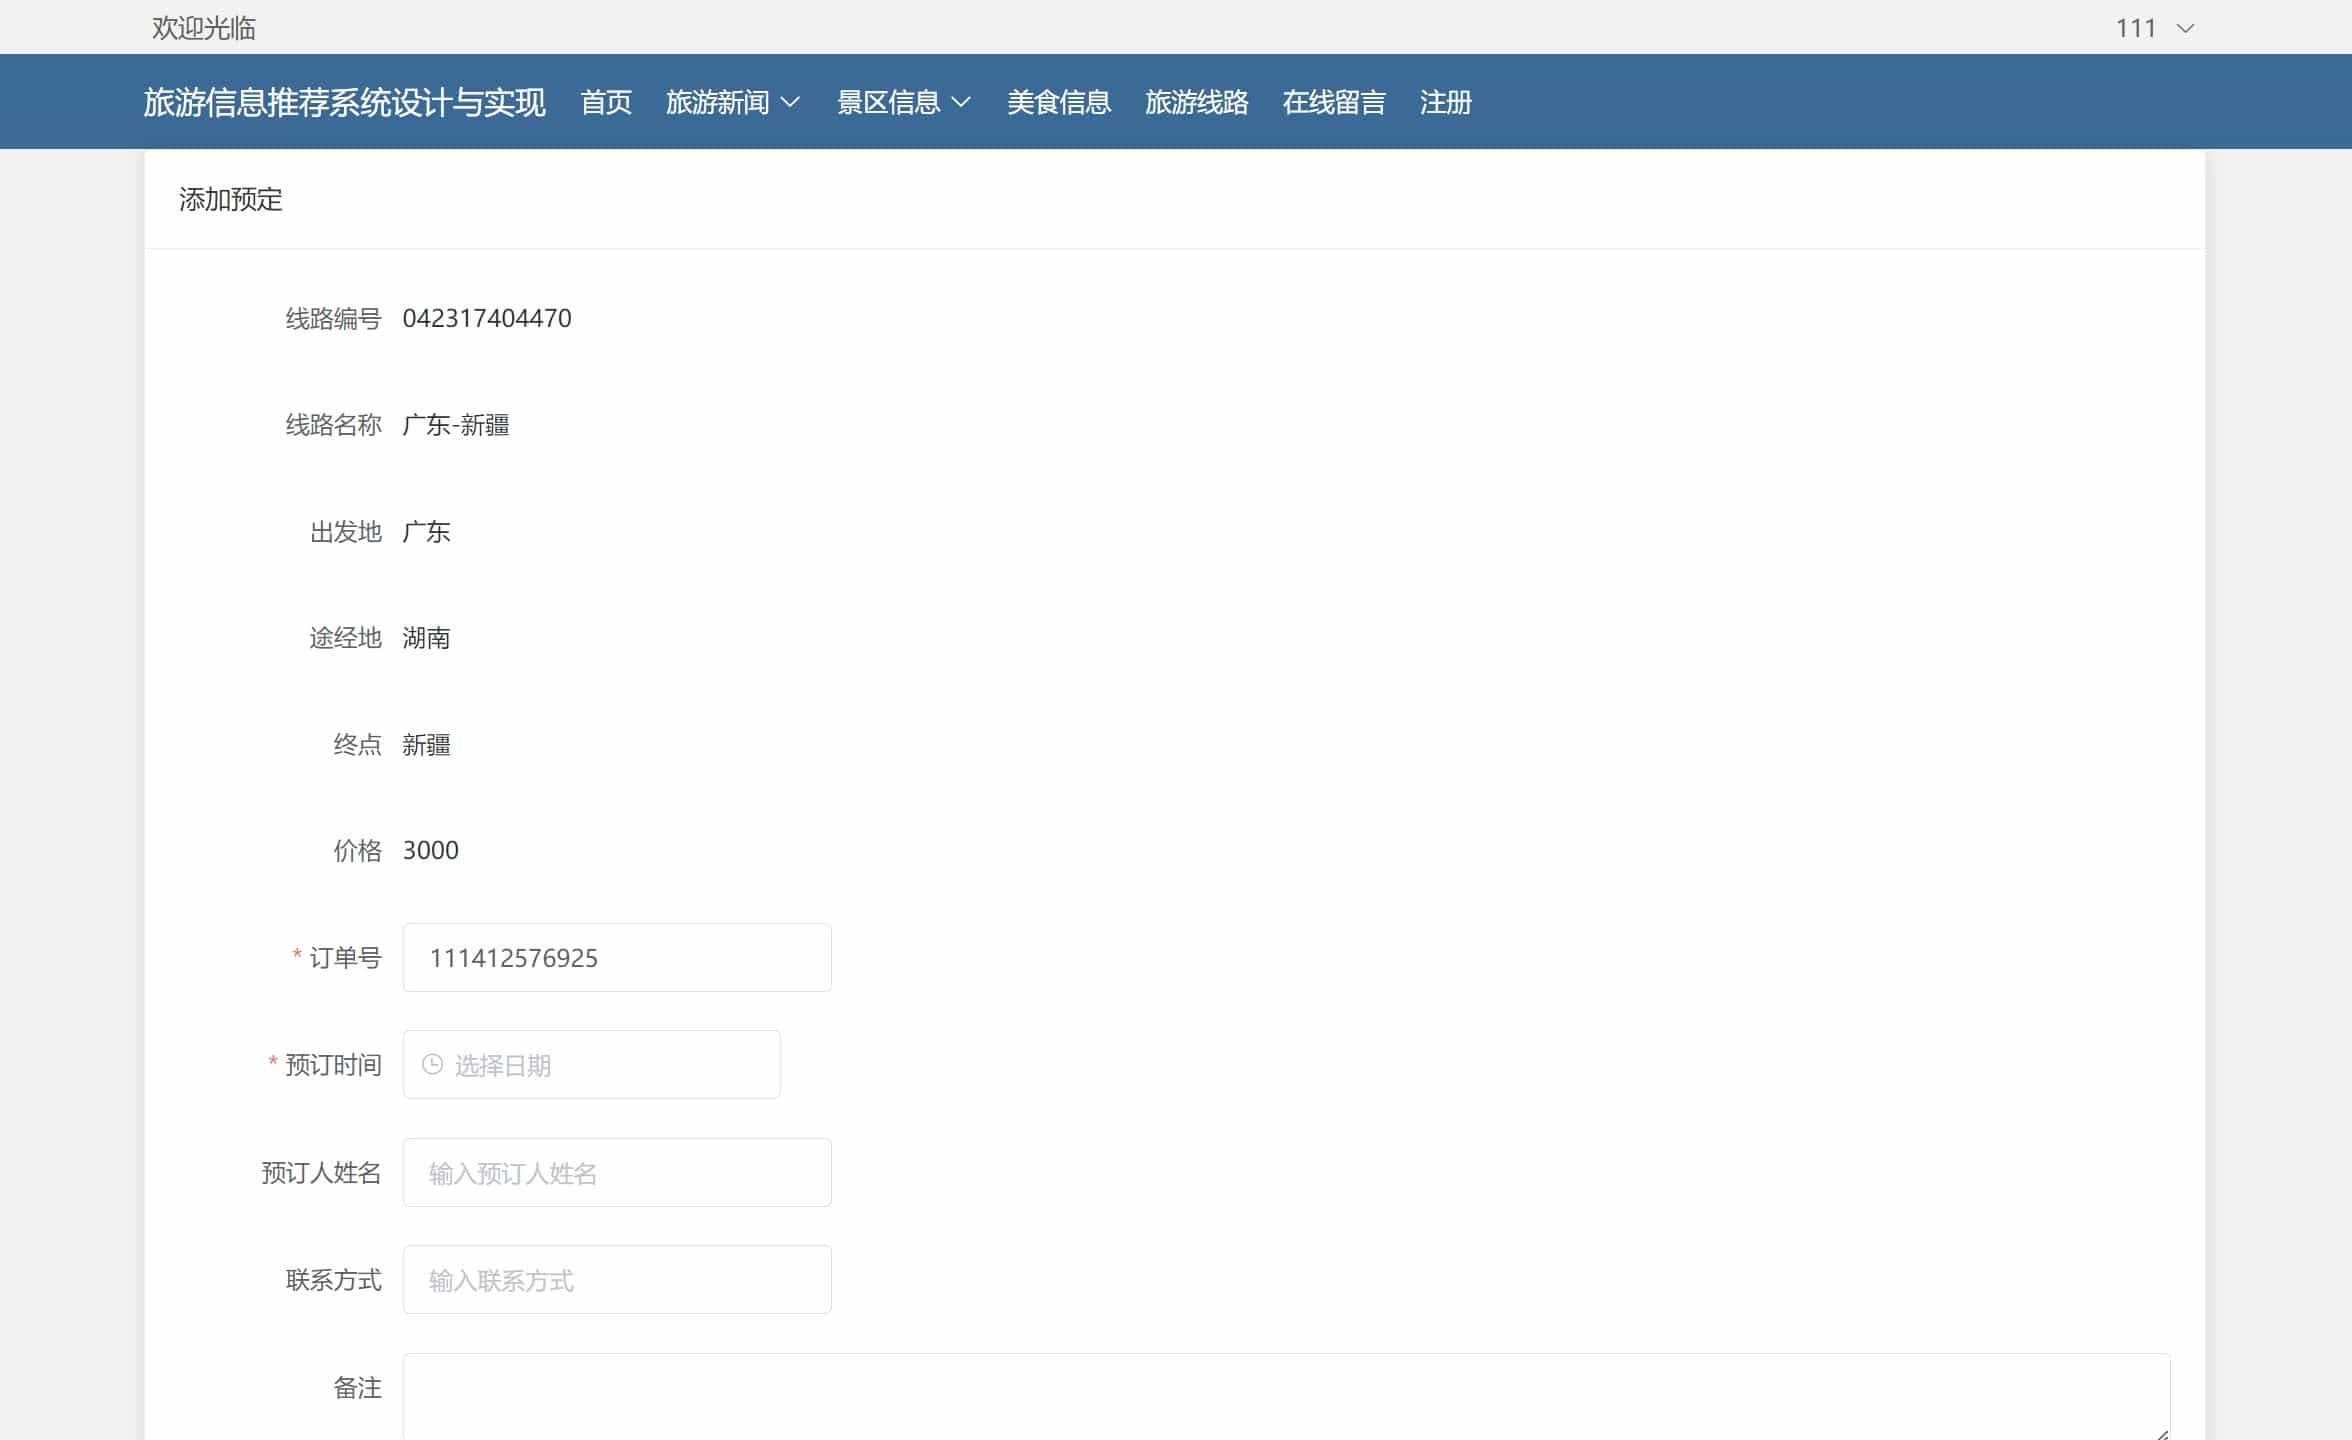Click the 途经地 value 湖南
2352x1440 pixels.
427,638
